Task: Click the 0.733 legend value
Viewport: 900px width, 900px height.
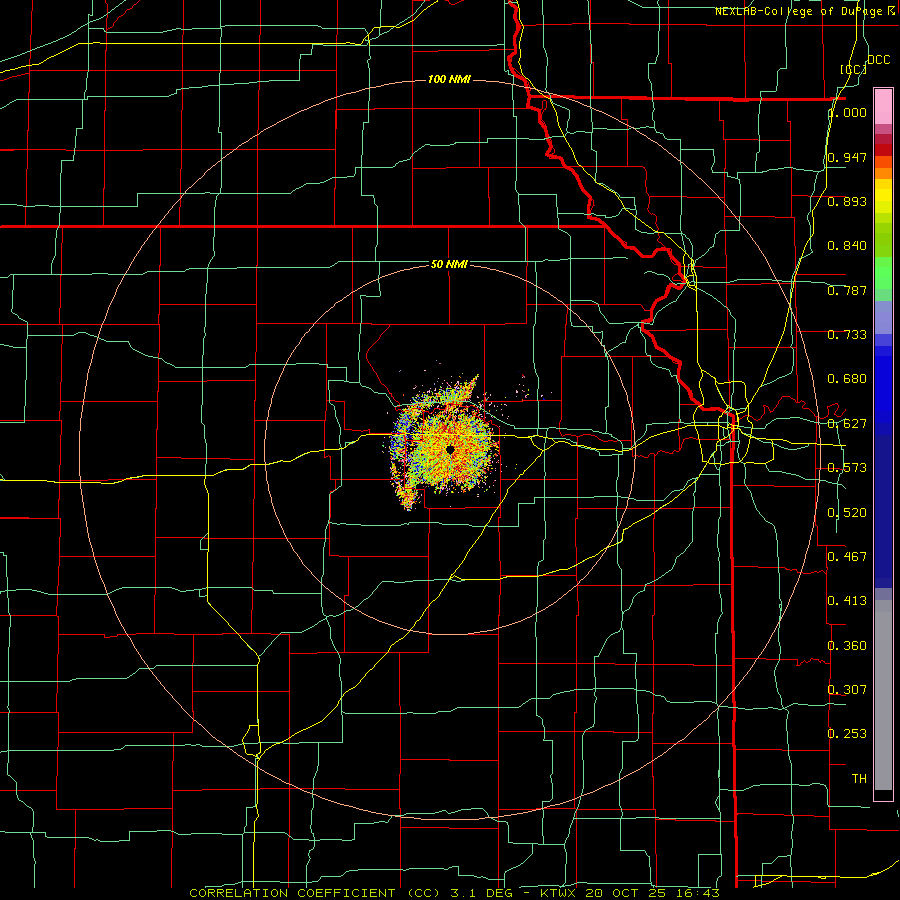Action: click(847, 335)
